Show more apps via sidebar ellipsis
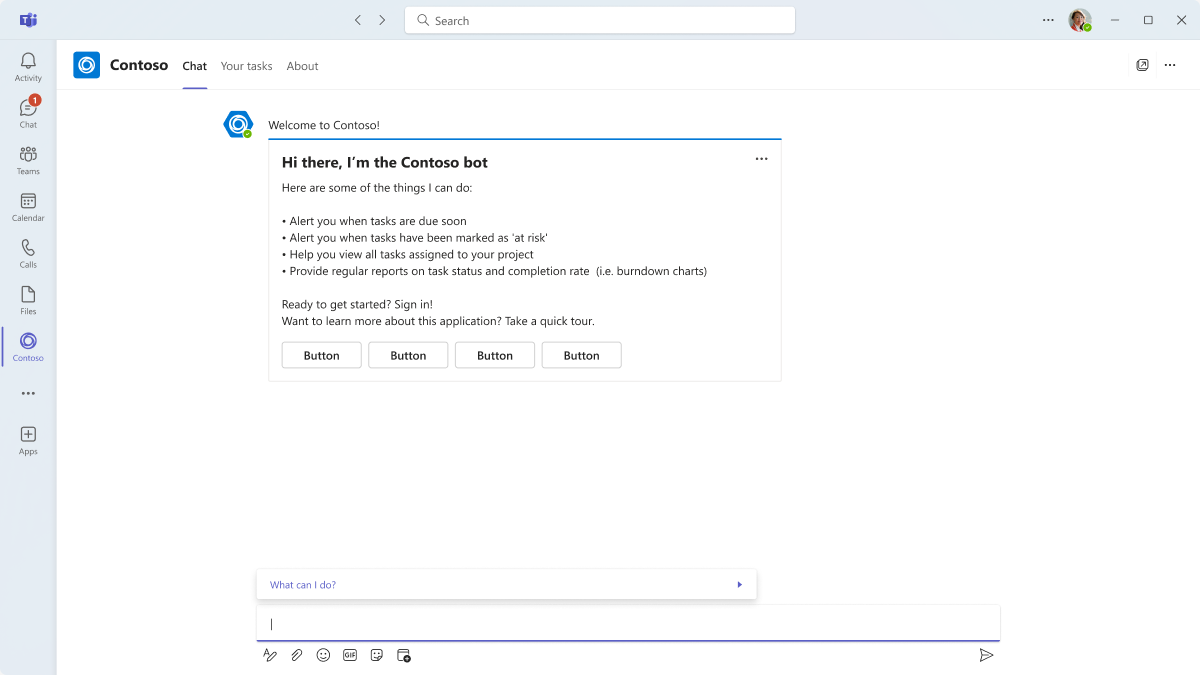Image resolution: width=1200 pixels, height=675 pixels. pos(28,393)
